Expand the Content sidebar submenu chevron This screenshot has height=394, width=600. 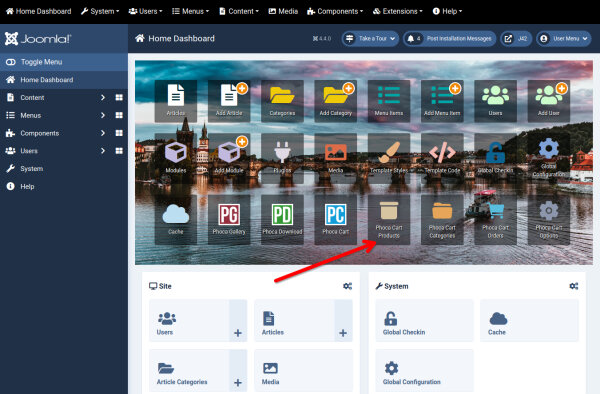coord(103,98)
